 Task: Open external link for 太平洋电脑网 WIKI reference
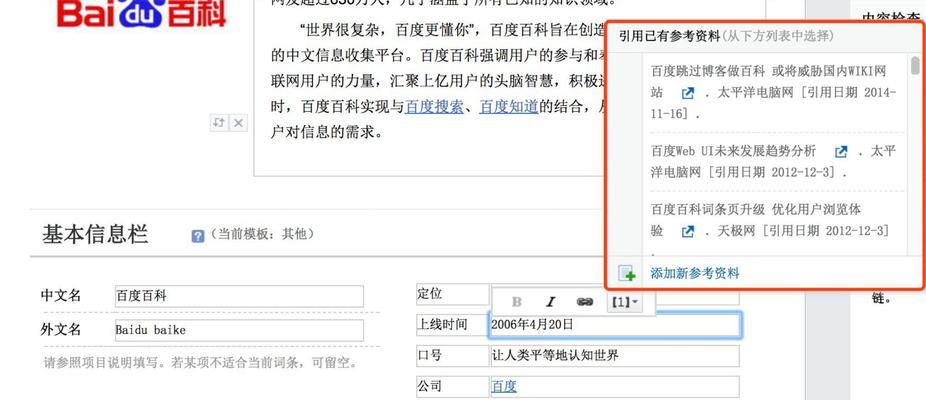(x=688, y=93)
